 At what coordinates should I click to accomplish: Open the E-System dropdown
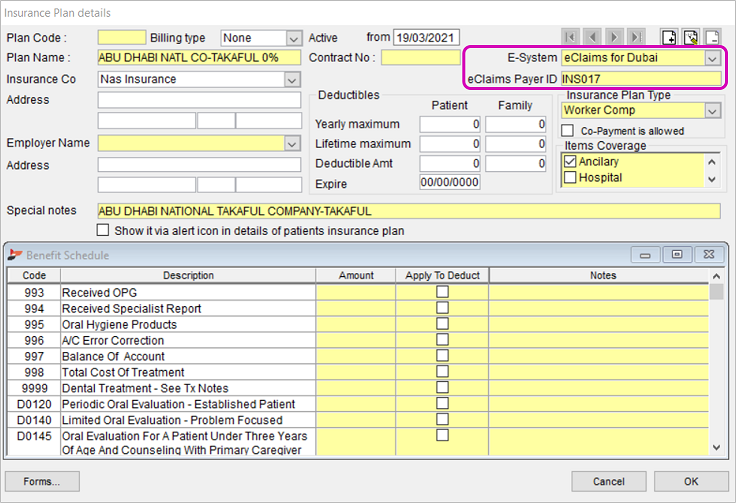click(712, 58)
